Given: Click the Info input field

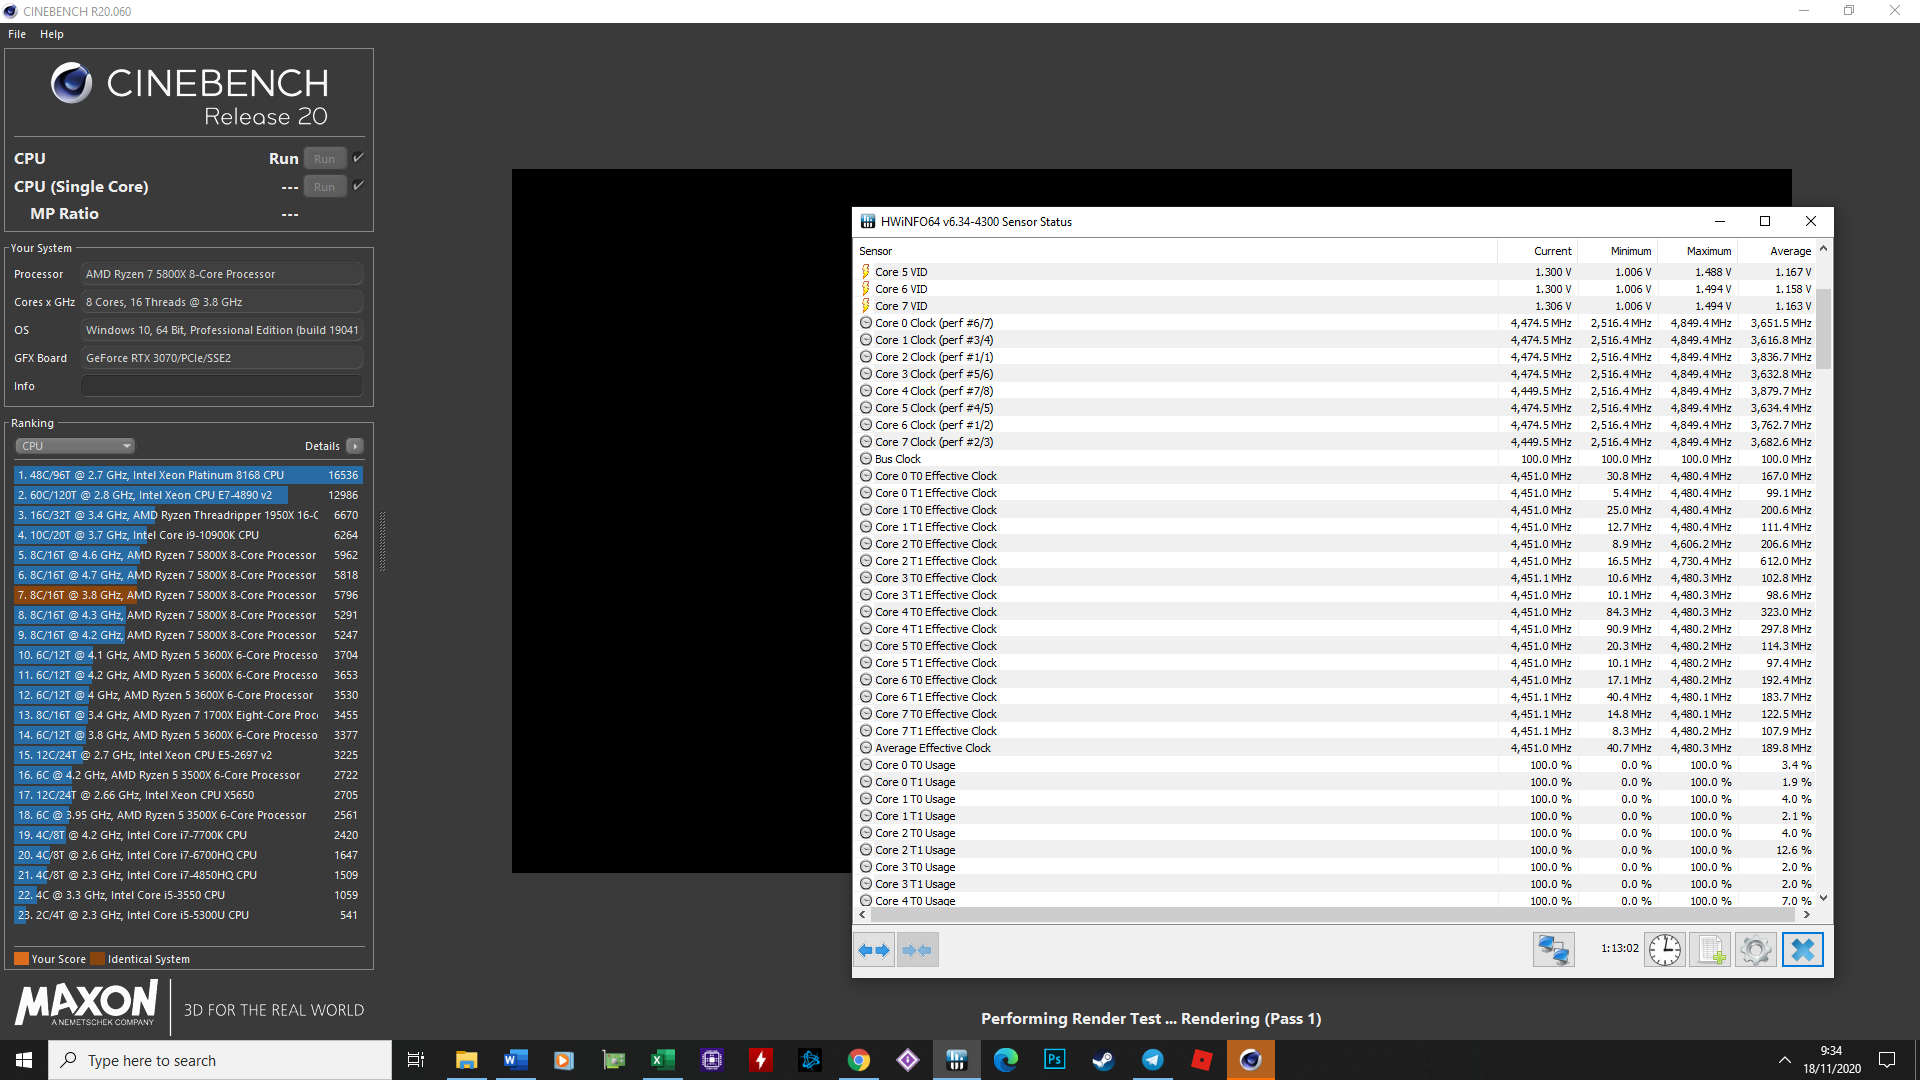Looking at the screenshot, I should pos(221,386).
